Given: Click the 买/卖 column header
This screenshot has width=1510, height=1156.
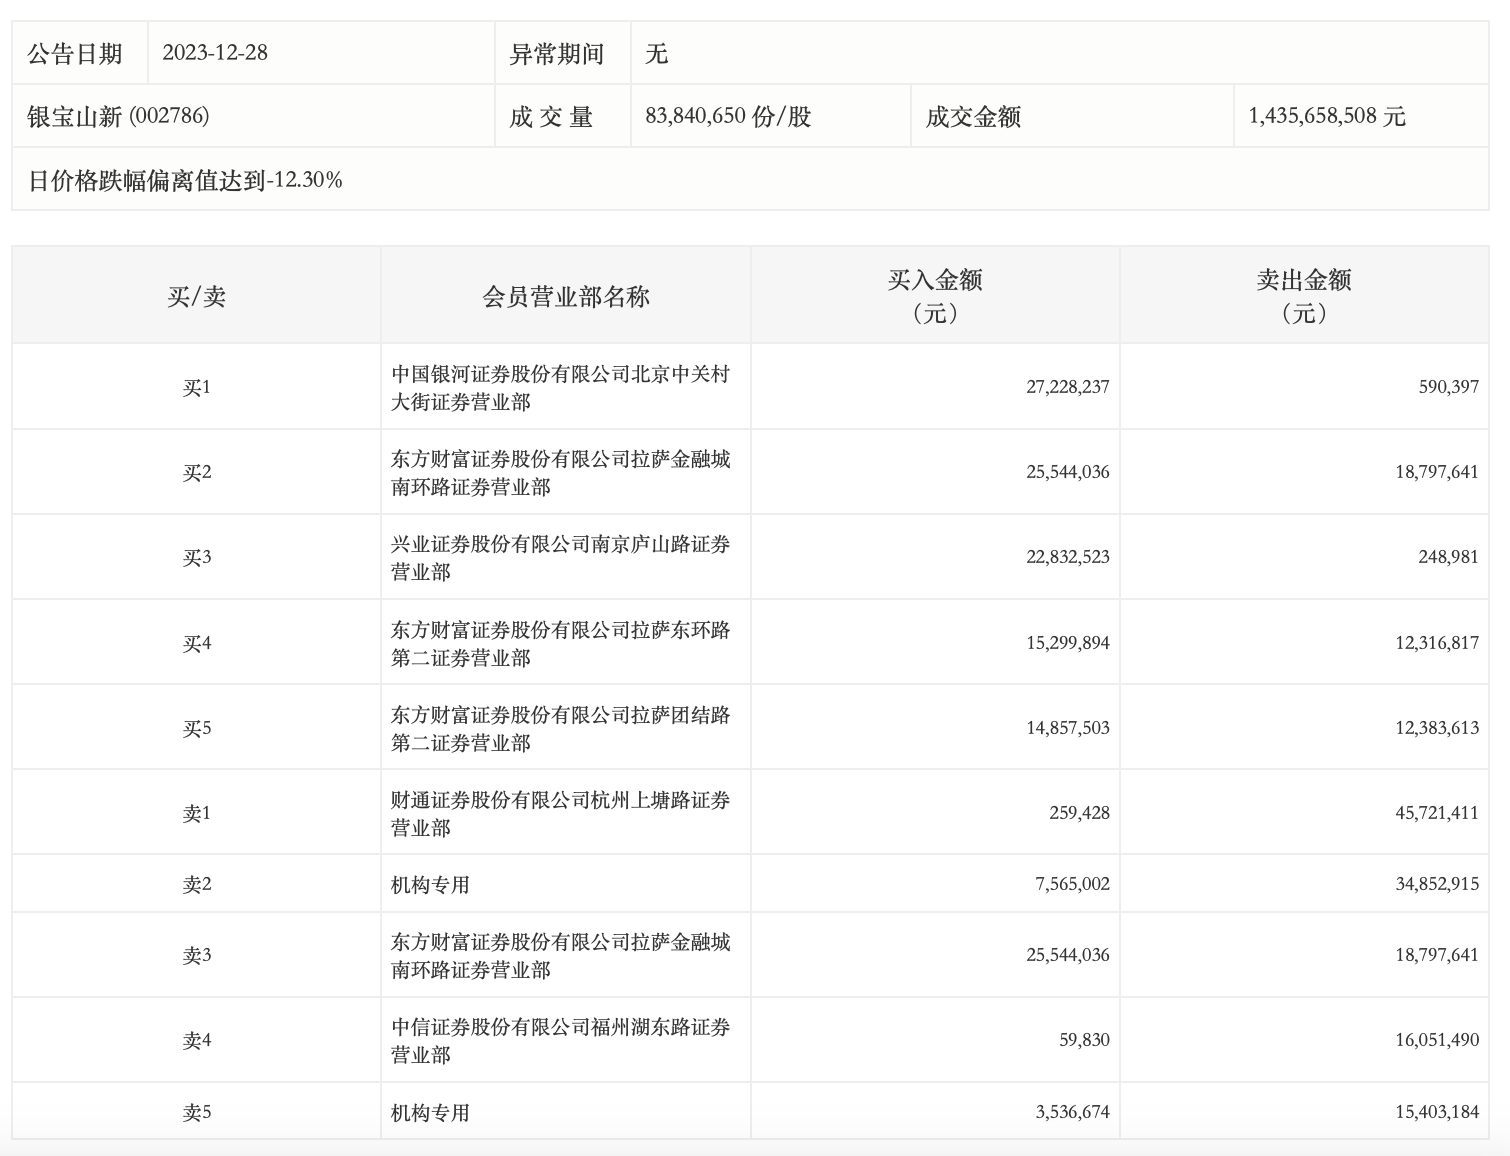Looking at the screenshot, I should [x=197, y=296].
